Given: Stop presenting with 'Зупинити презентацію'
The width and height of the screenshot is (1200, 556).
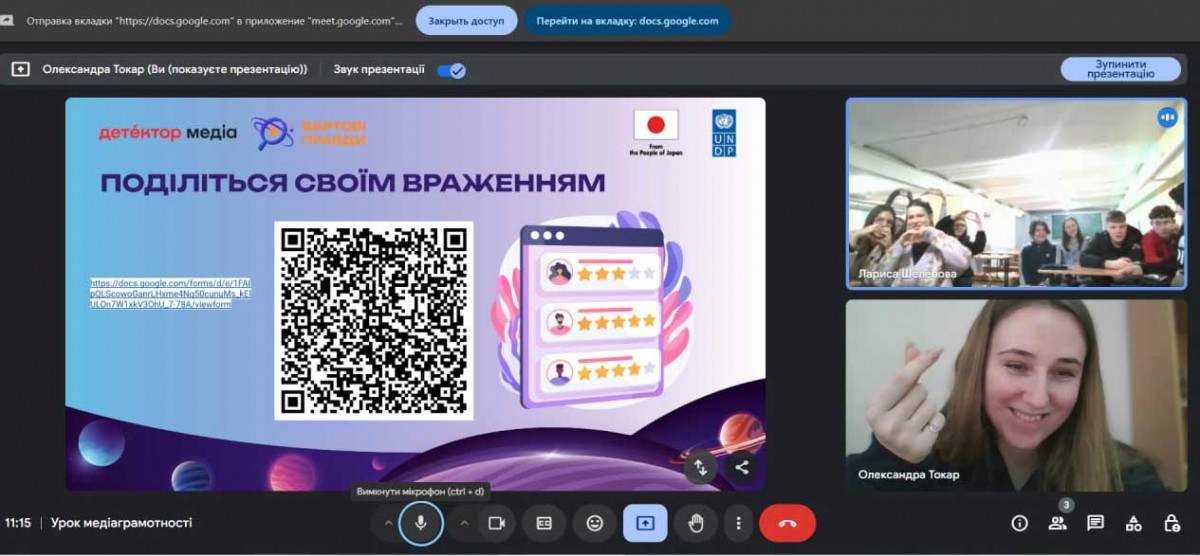Looking at the screenshot, I should (x=1120, y=69).
